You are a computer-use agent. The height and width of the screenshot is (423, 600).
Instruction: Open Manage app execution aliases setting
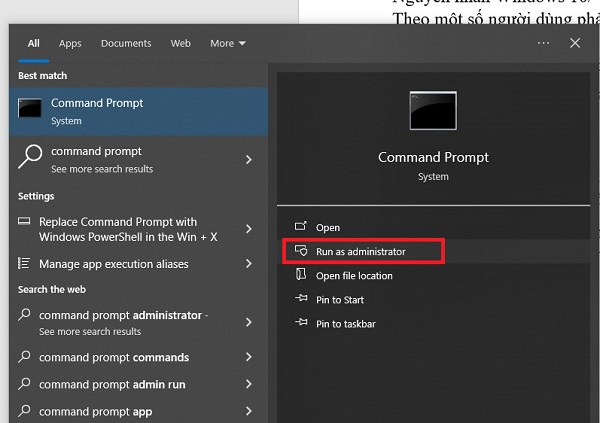click(139, 264)
